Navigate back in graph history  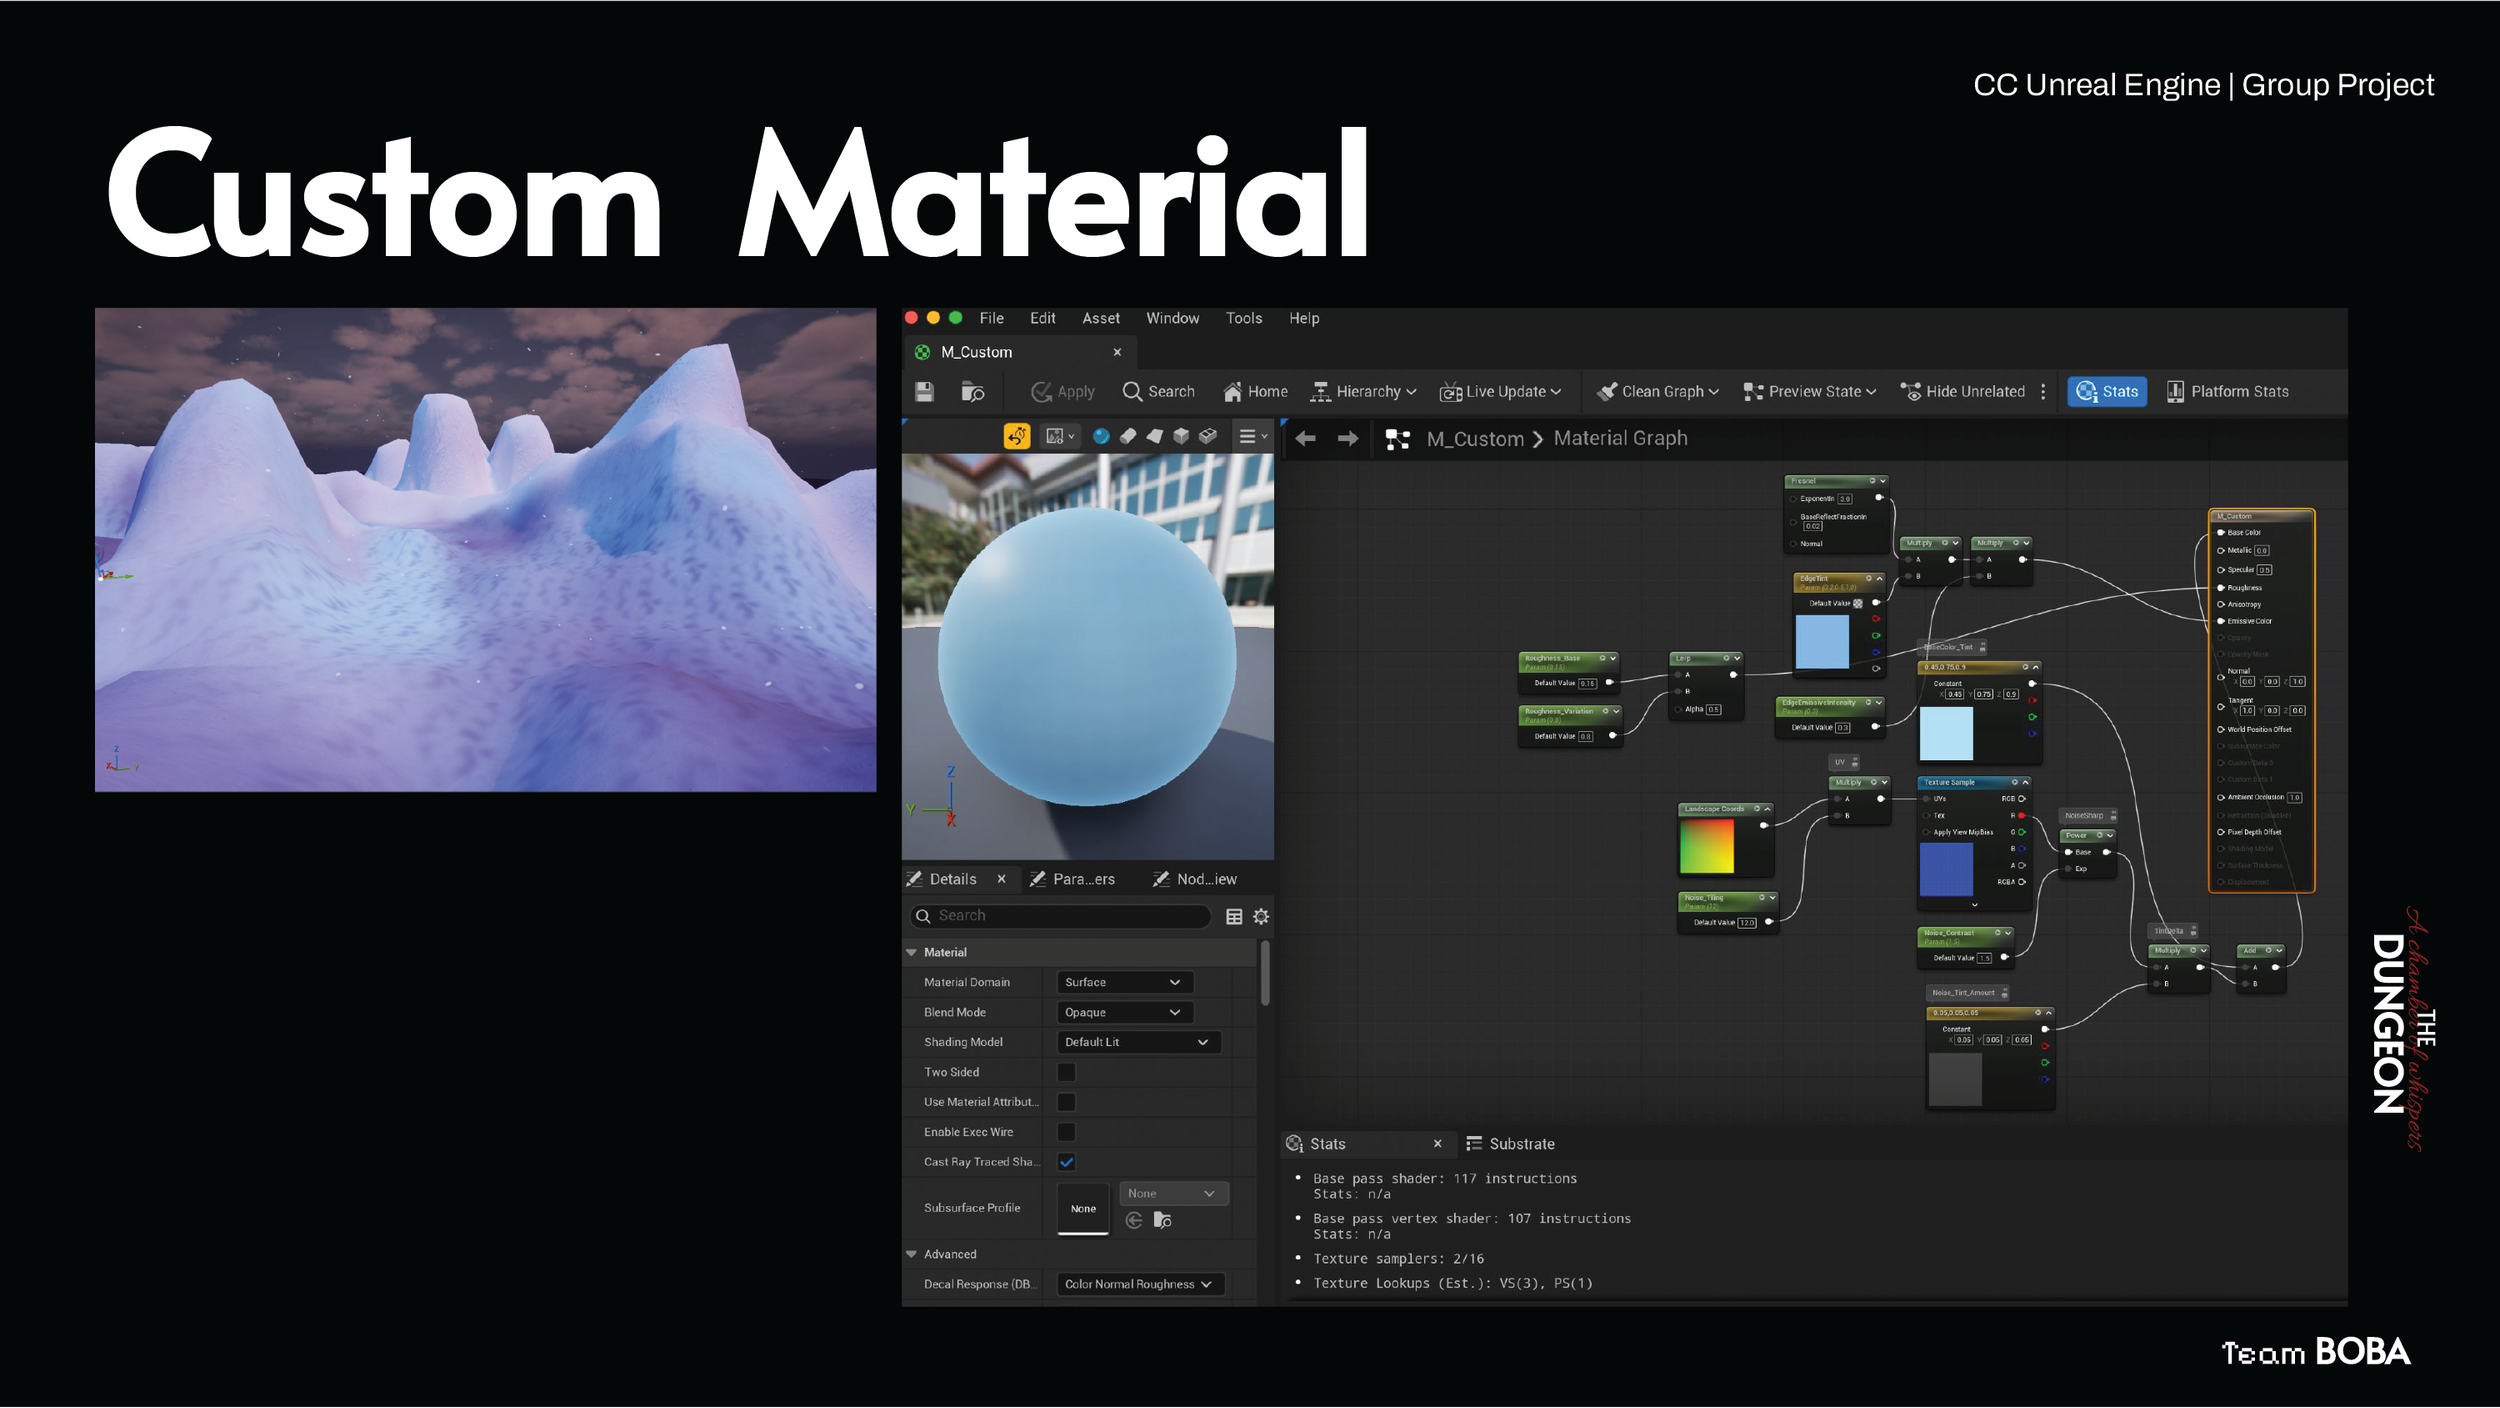point(1306,438)
